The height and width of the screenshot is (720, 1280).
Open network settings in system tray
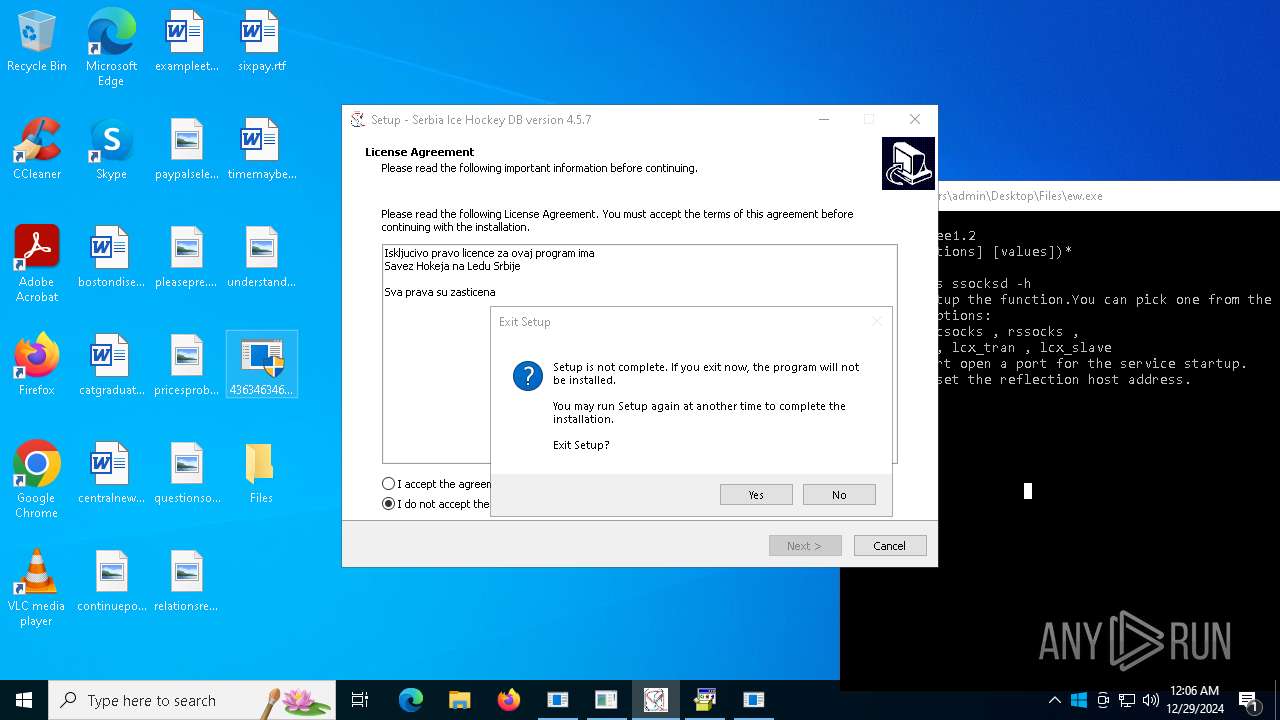click(x=1127, y=700)
